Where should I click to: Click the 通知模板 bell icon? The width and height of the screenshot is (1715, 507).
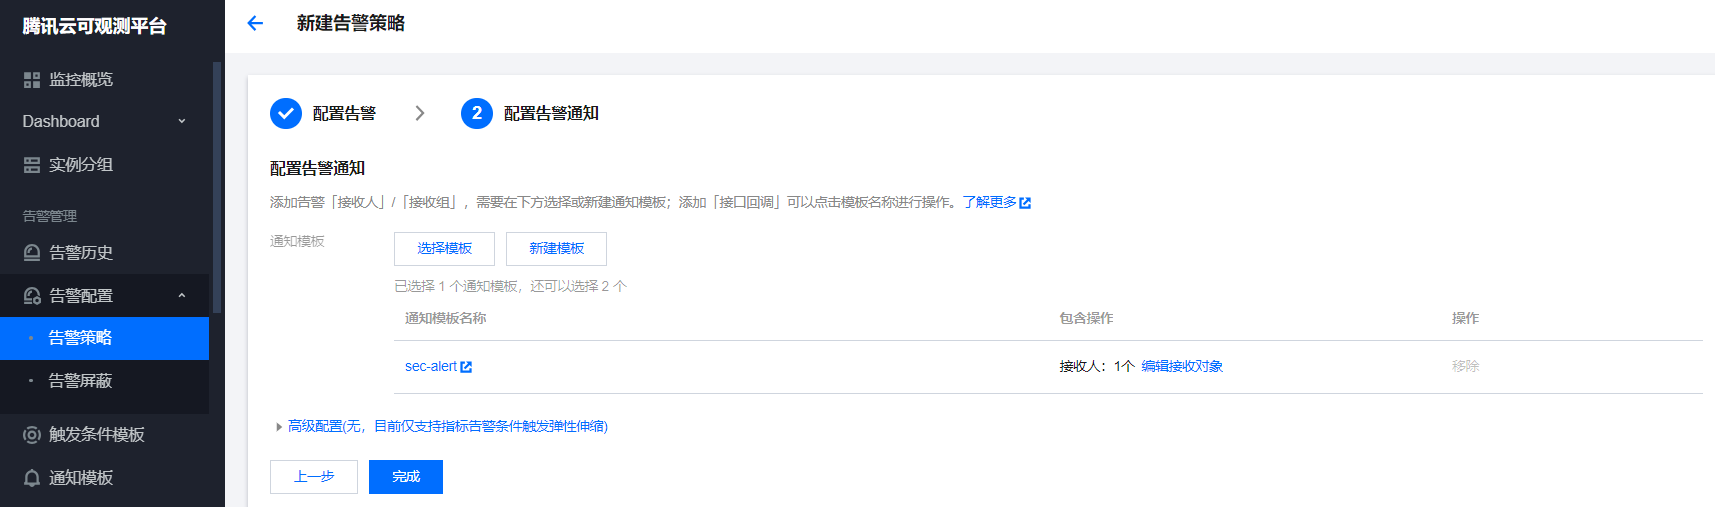pyautogui.click(x=32, y=478)
